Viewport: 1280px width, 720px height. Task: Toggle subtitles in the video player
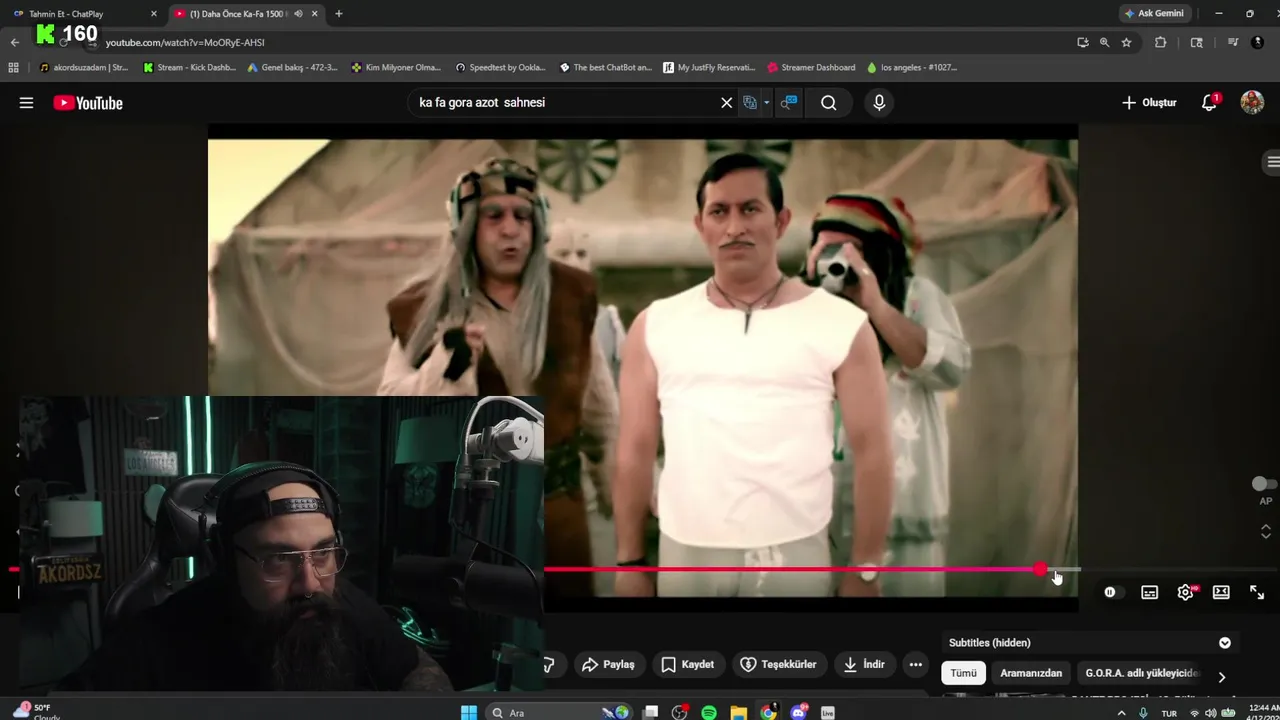click(x=1149, y=592)
